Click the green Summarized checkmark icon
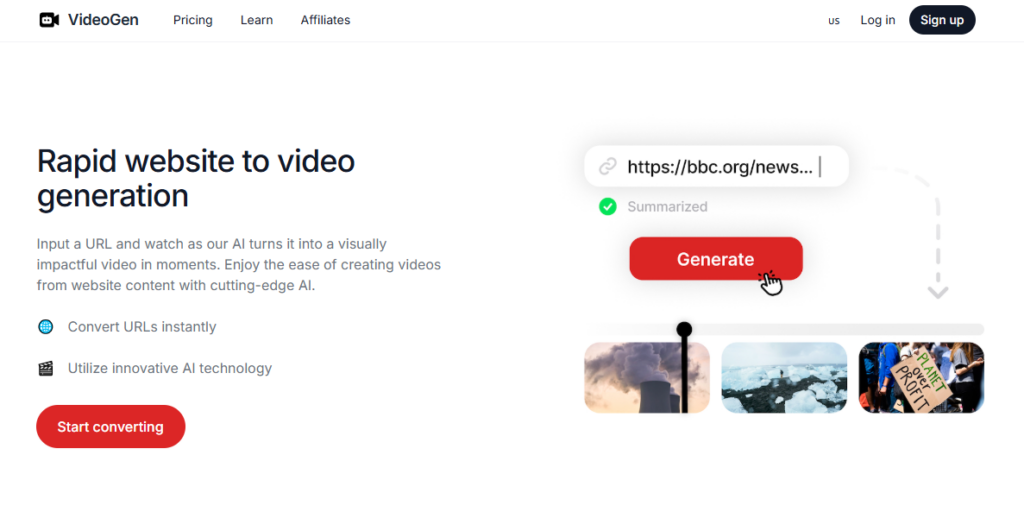The height and width of the screenshot is (531, 1024). pos(608,206)
